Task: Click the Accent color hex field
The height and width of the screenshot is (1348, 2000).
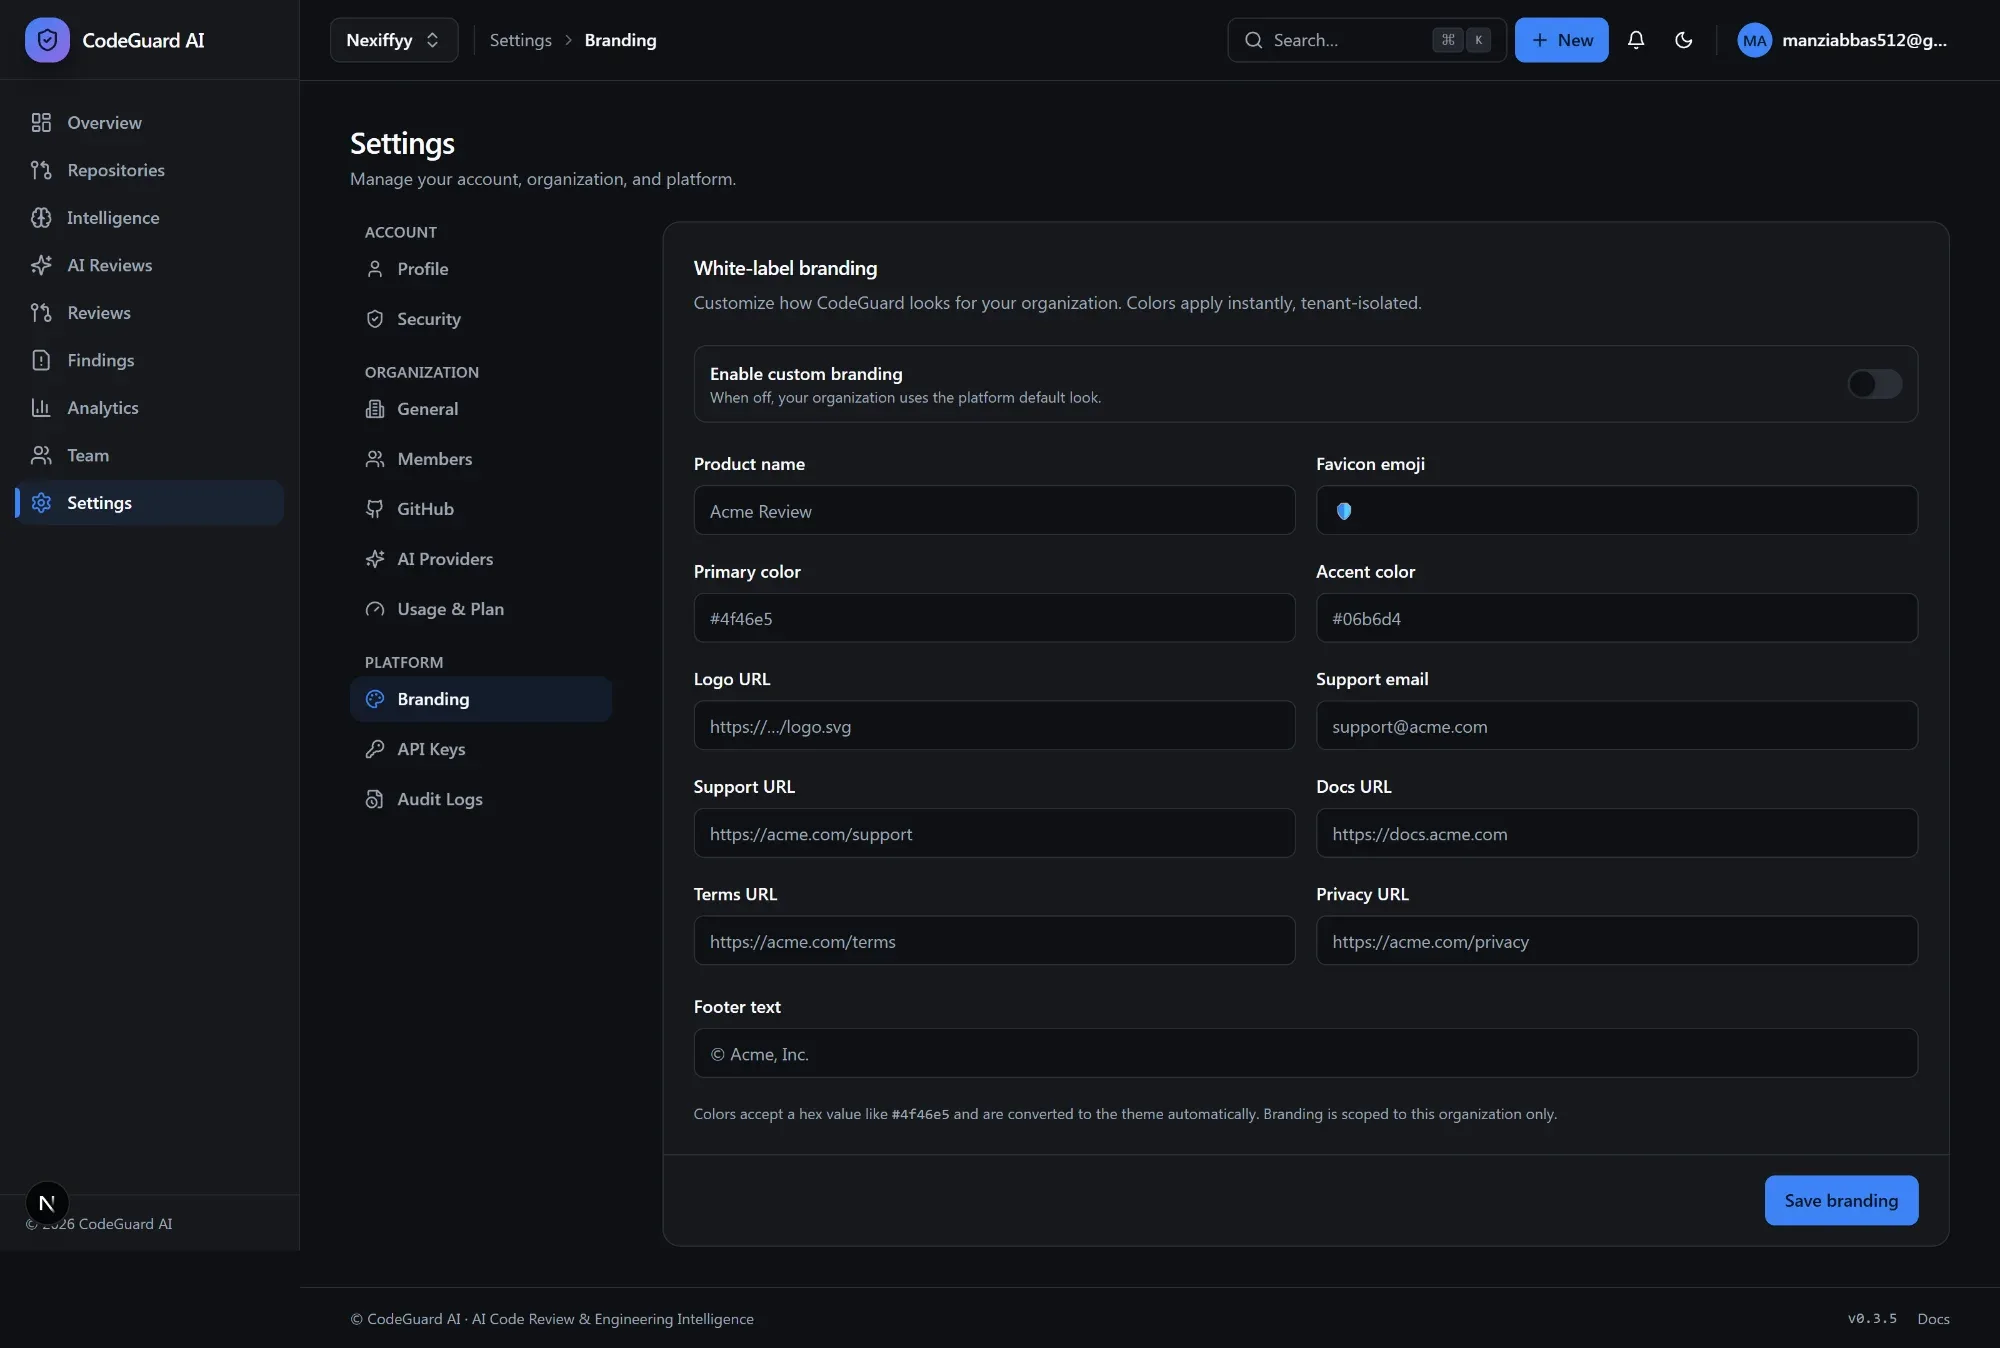Action: 1617,618
